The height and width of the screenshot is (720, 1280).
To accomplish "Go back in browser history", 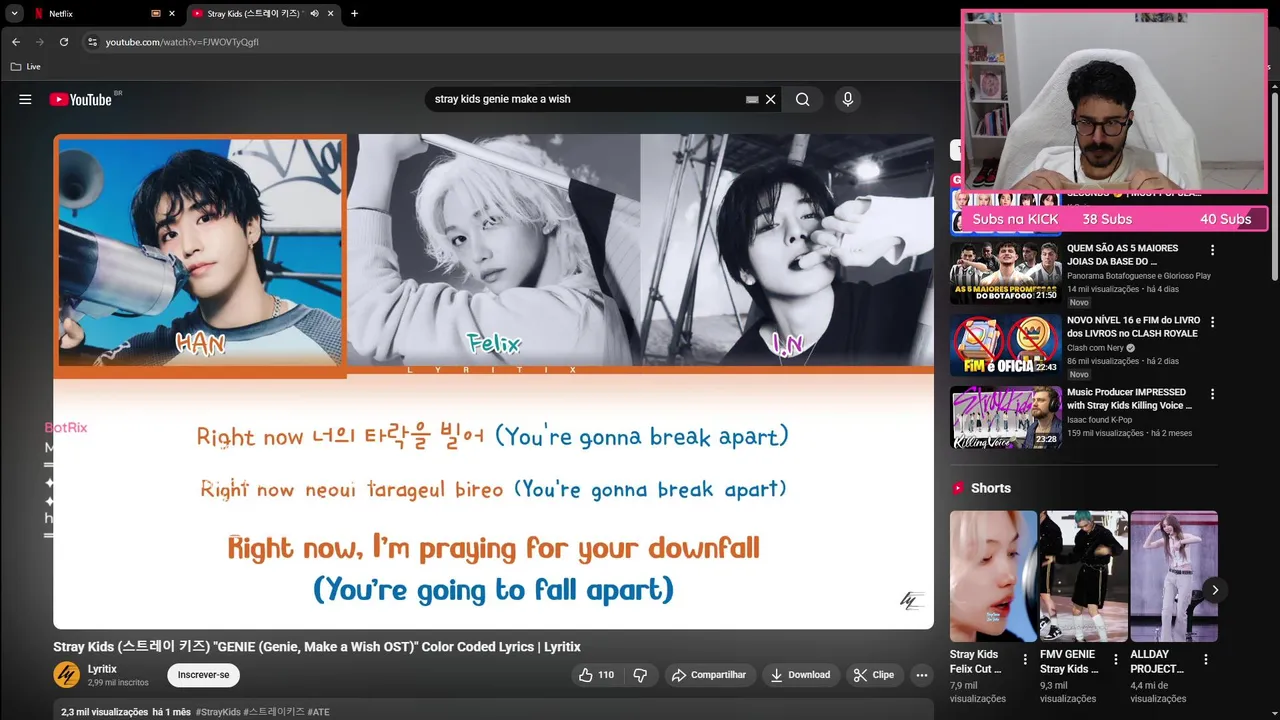I will (16, 42).
